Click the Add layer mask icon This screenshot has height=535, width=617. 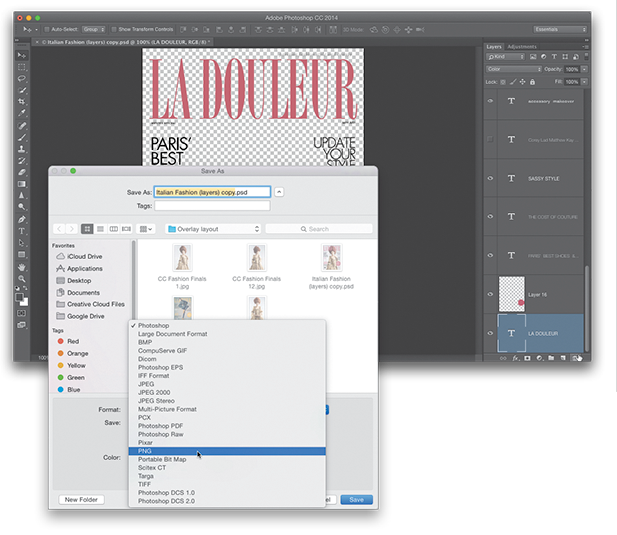527,358
